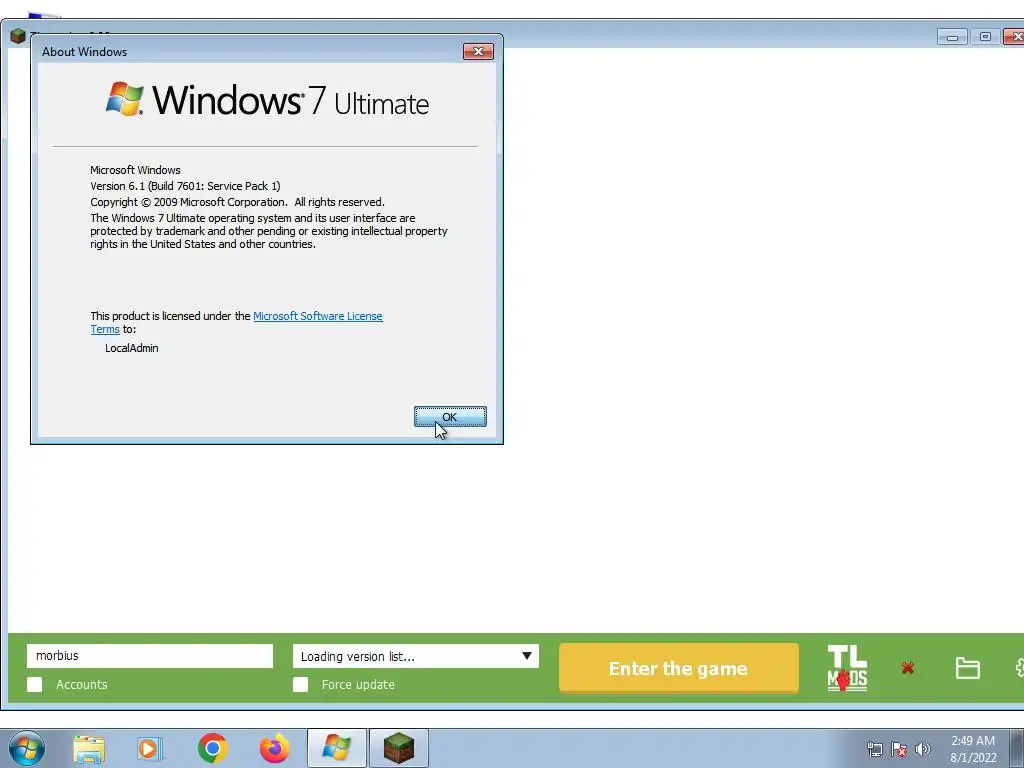This screenshot has width=1024, height=768.
Task: Open Google Chrome from taskbar
Action: [212, 748]
